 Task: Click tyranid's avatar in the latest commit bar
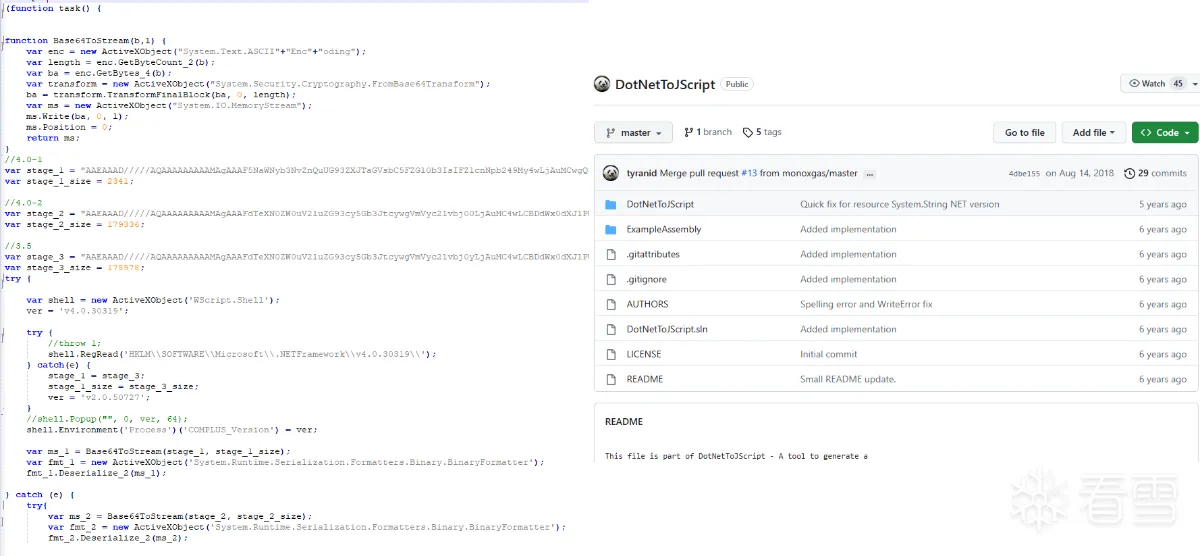click(x=610, y=173)
